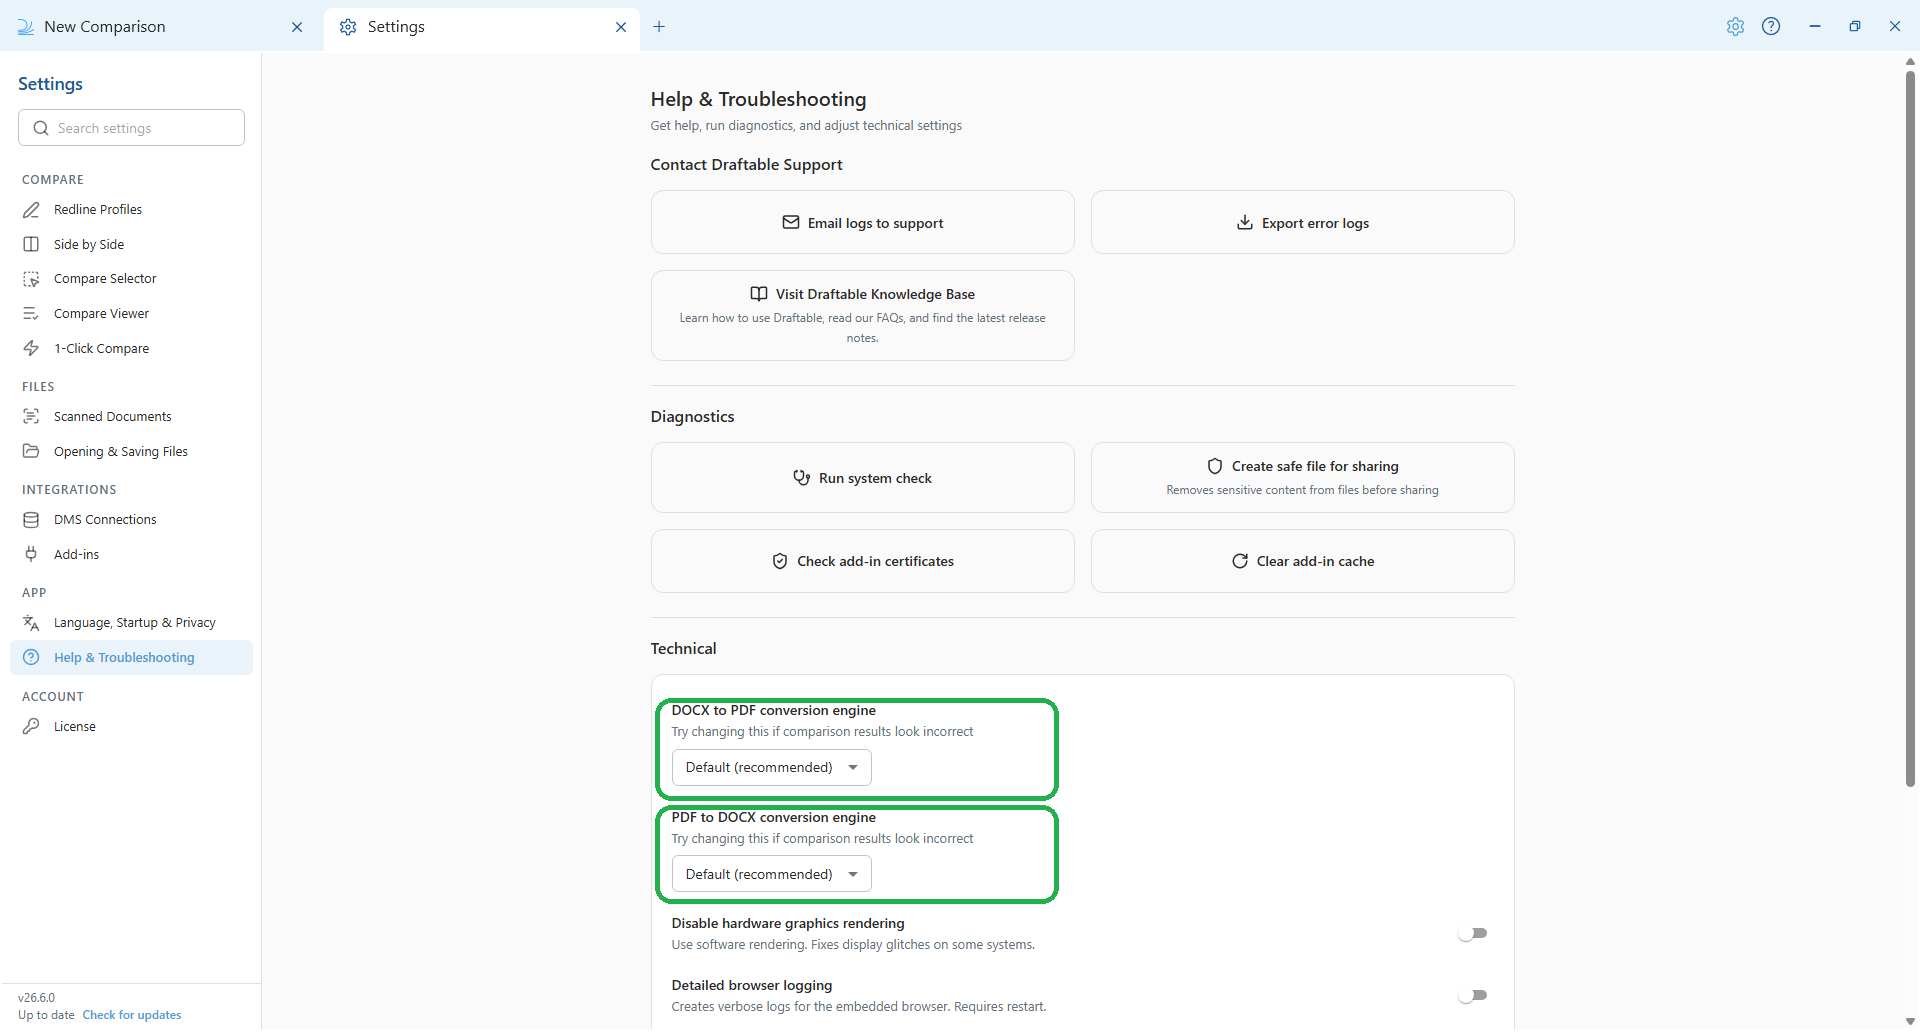Click the shield icon on Create safe file

click(x=1215, y=466)
